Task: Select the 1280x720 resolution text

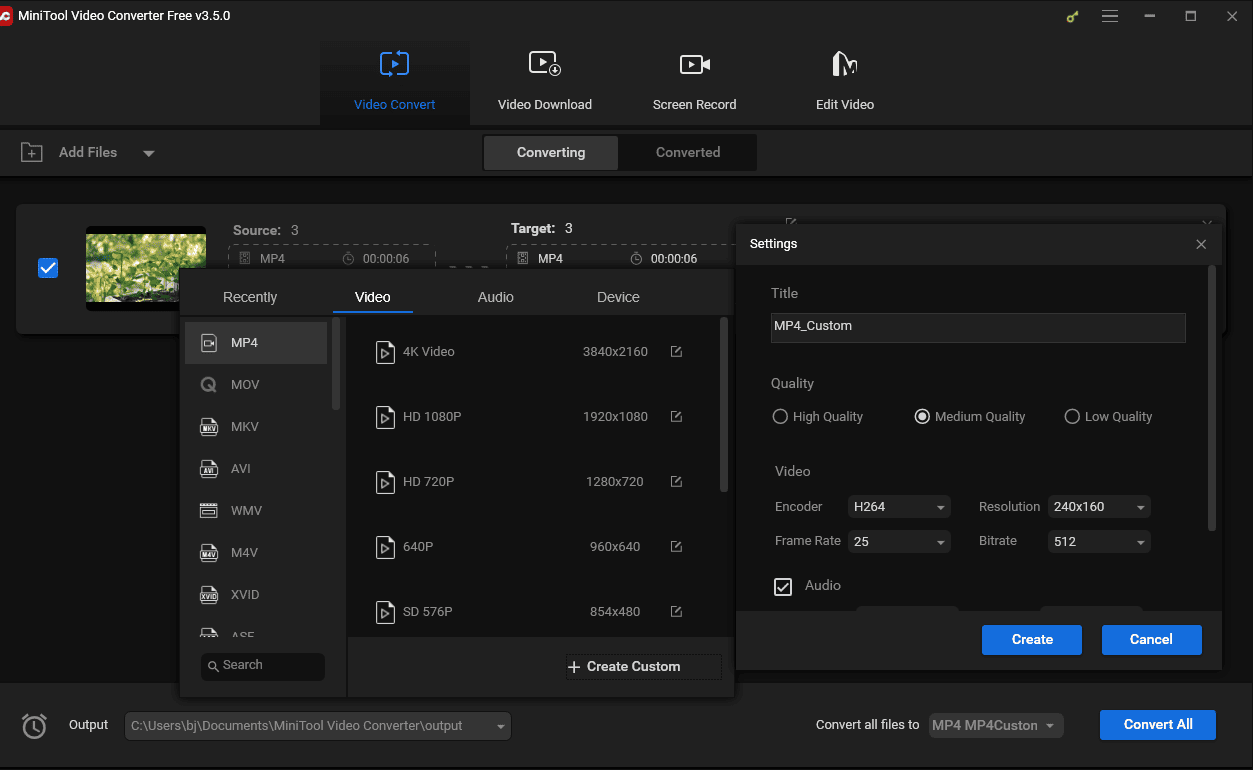Action: click(615, 482)
